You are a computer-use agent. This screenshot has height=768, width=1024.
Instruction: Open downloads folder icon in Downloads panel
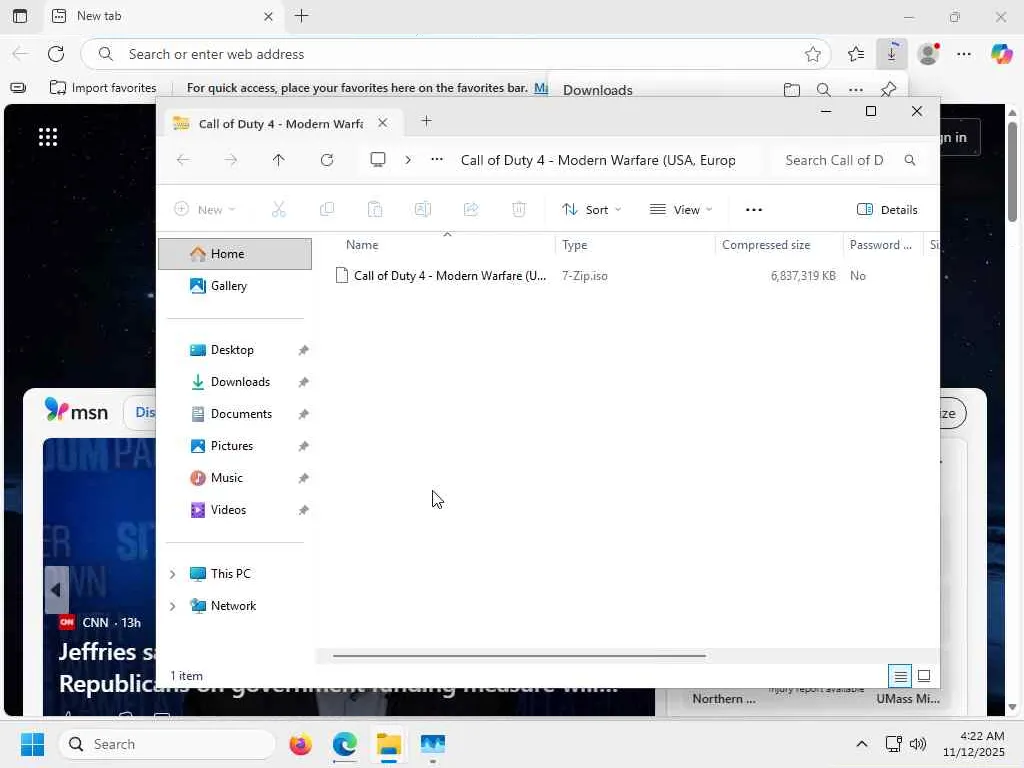click(792, 89)
